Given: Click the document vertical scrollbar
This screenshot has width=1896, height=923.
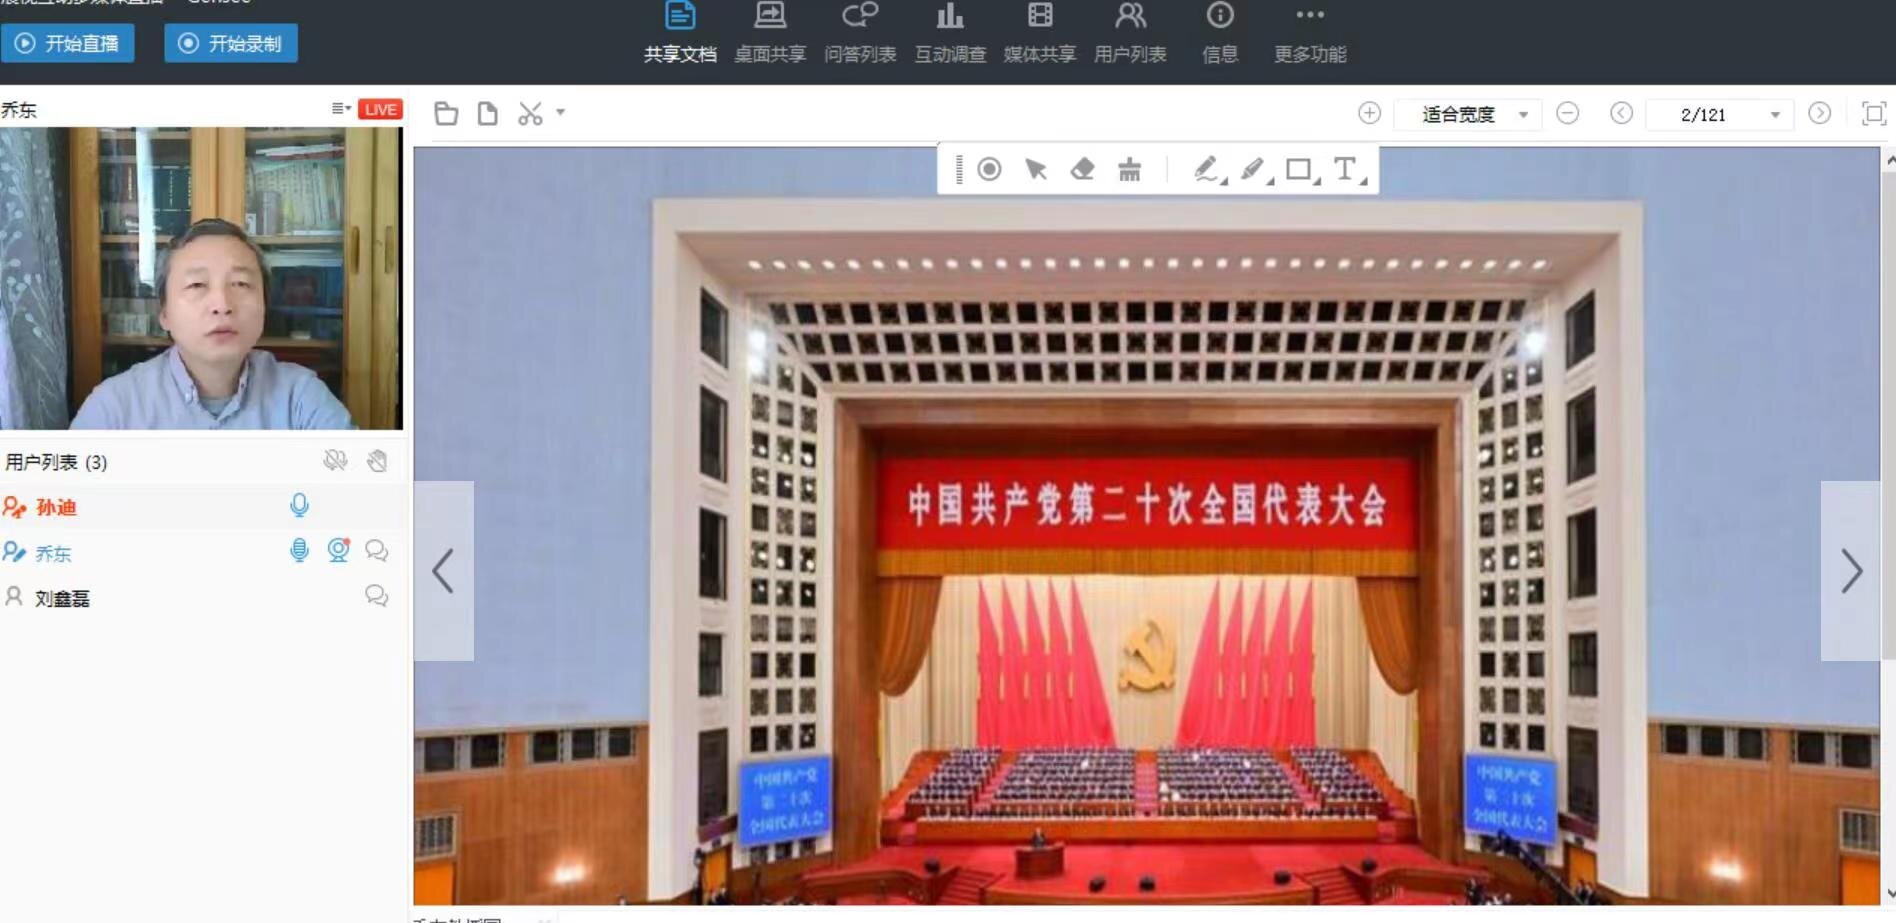Looking at the screenshot, I should (x=1889, y=415).
